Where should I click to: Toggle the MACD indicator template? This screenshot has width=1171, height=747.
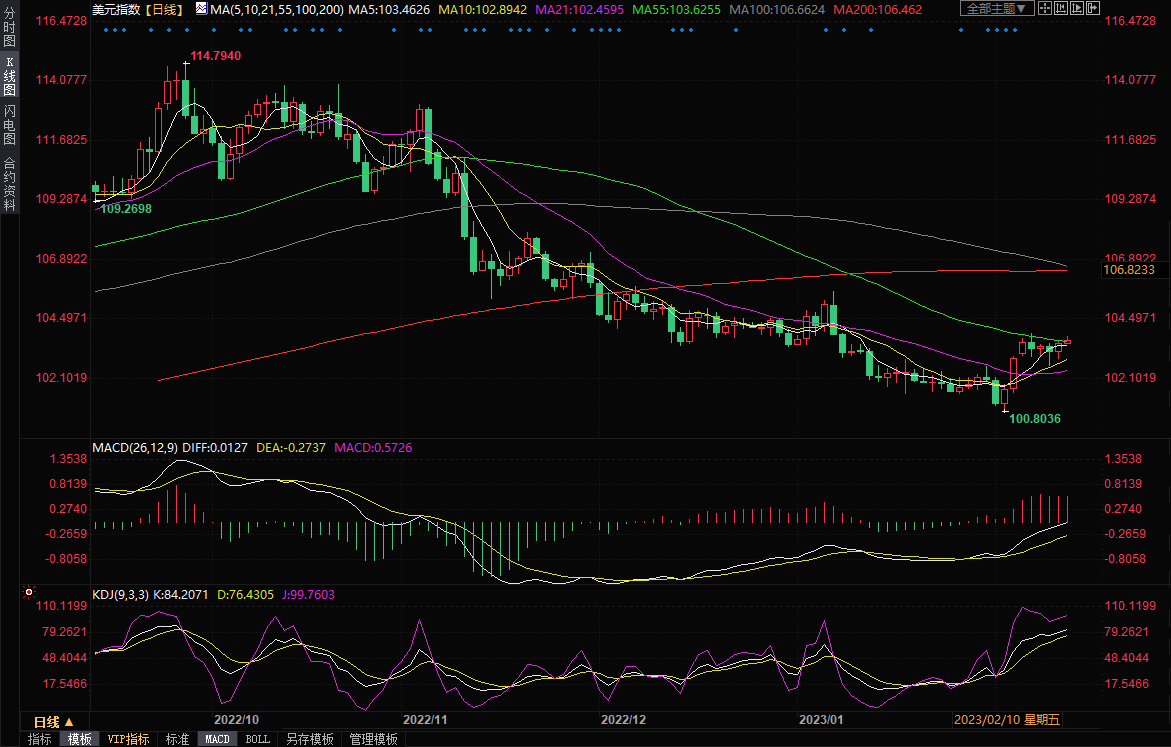(x=217, y=739)
